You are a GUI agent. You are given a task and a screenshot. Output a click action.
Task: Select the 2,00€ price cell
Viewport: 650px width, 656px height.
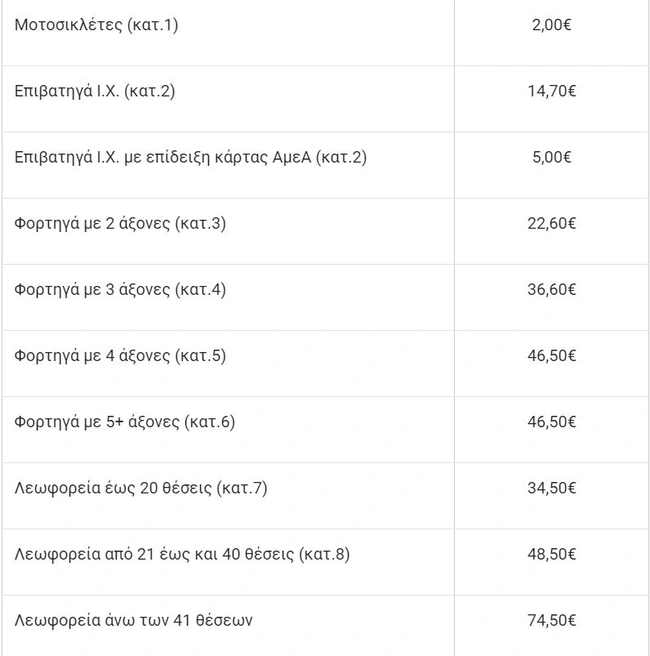pos(551,25)
